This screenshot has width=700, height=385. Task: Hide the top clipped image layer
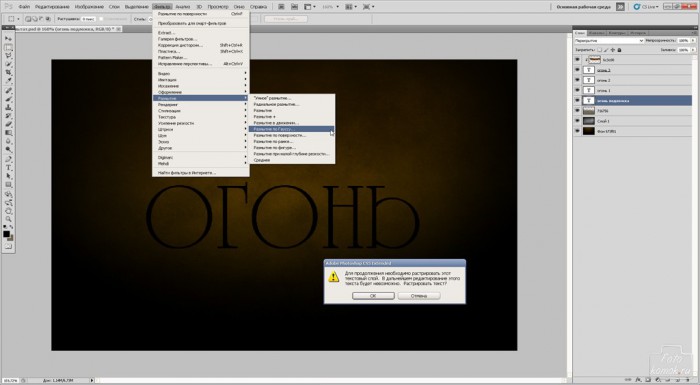(x=577, y=60)
